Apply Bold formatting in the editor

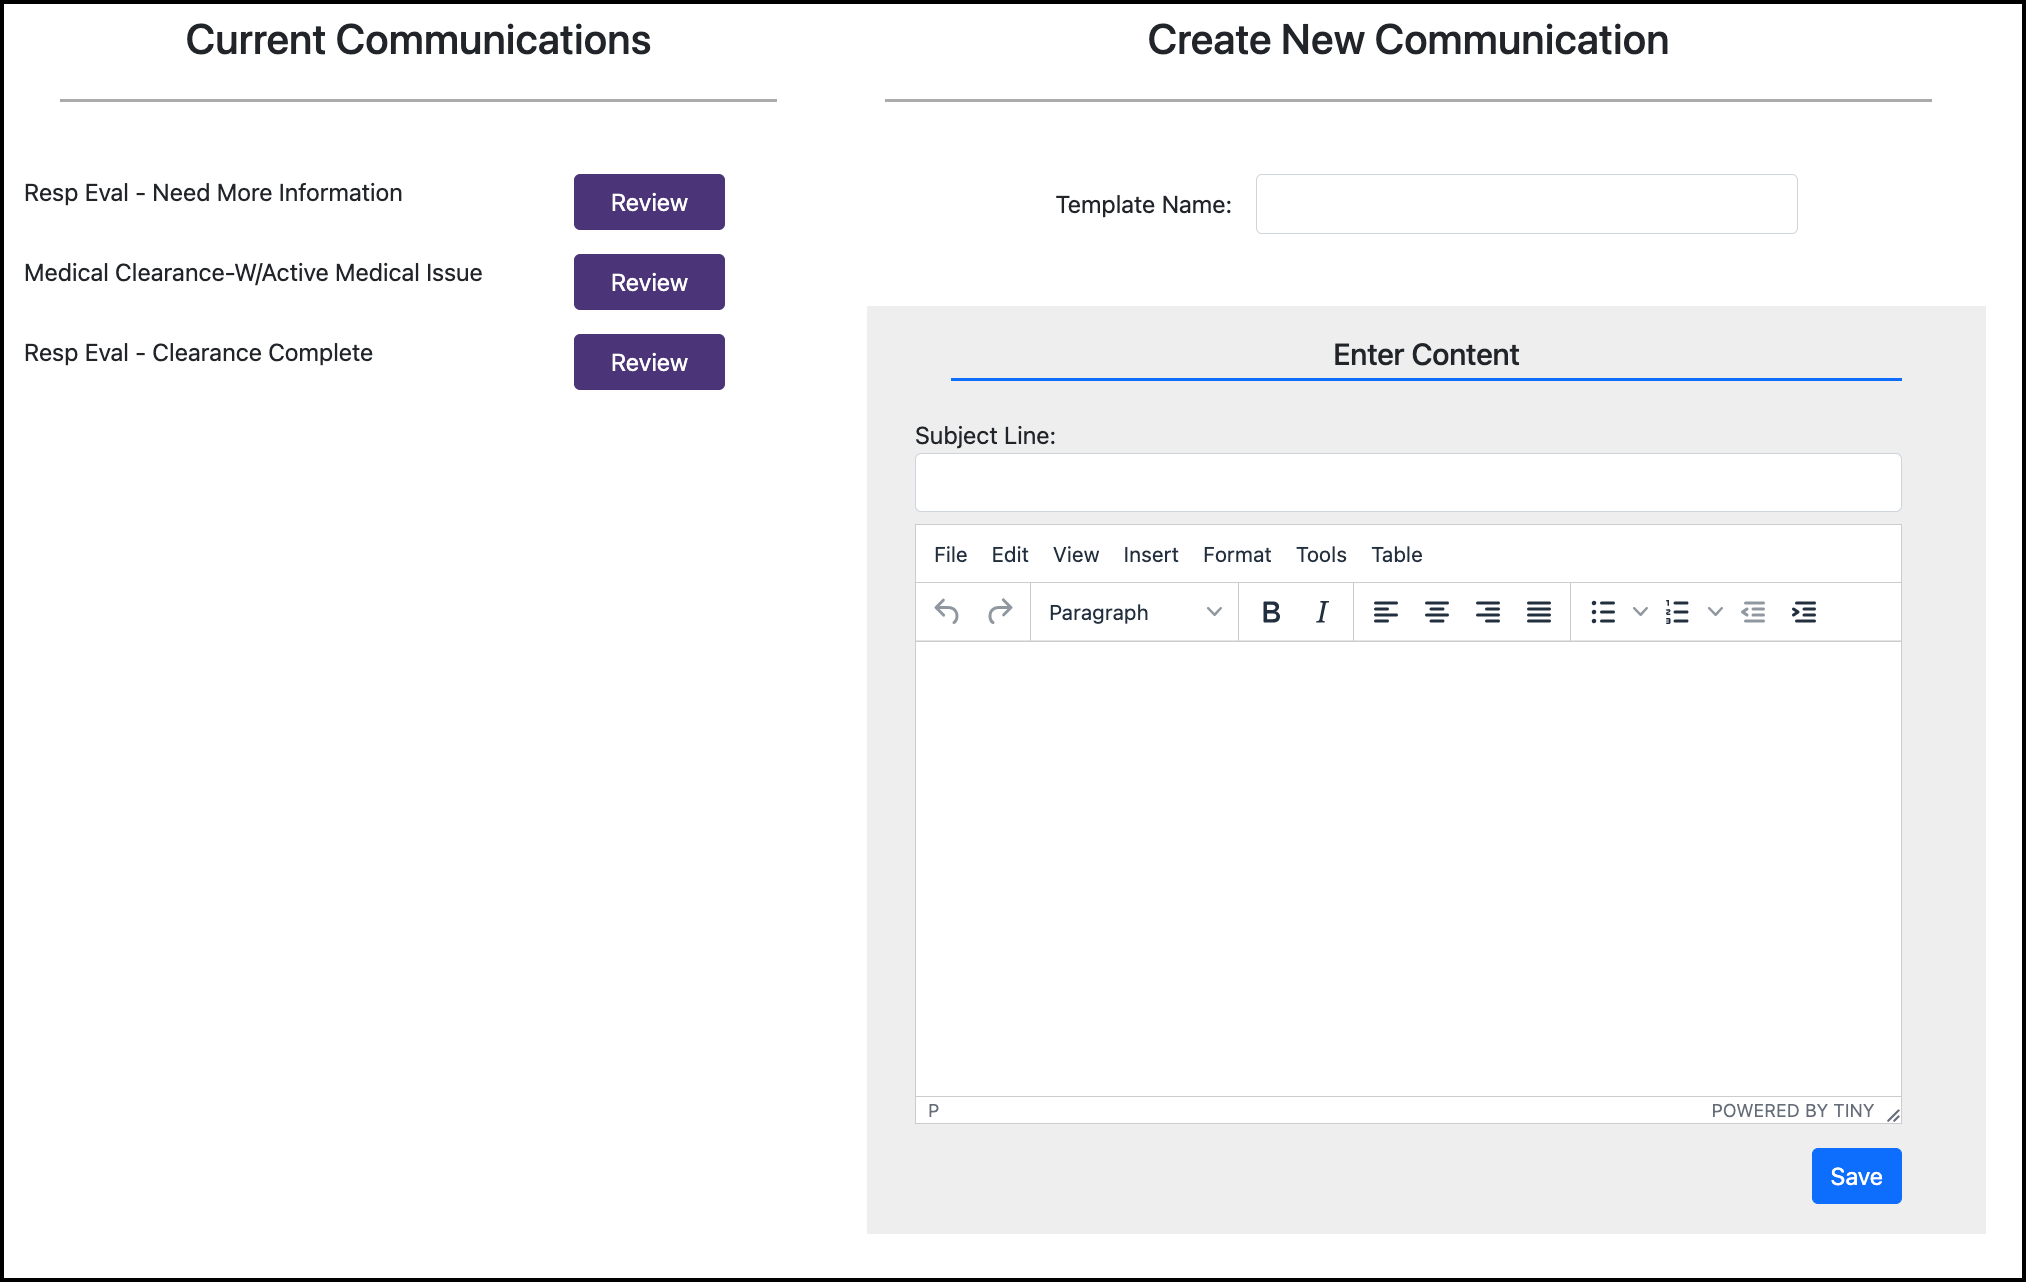point(1270,611)
